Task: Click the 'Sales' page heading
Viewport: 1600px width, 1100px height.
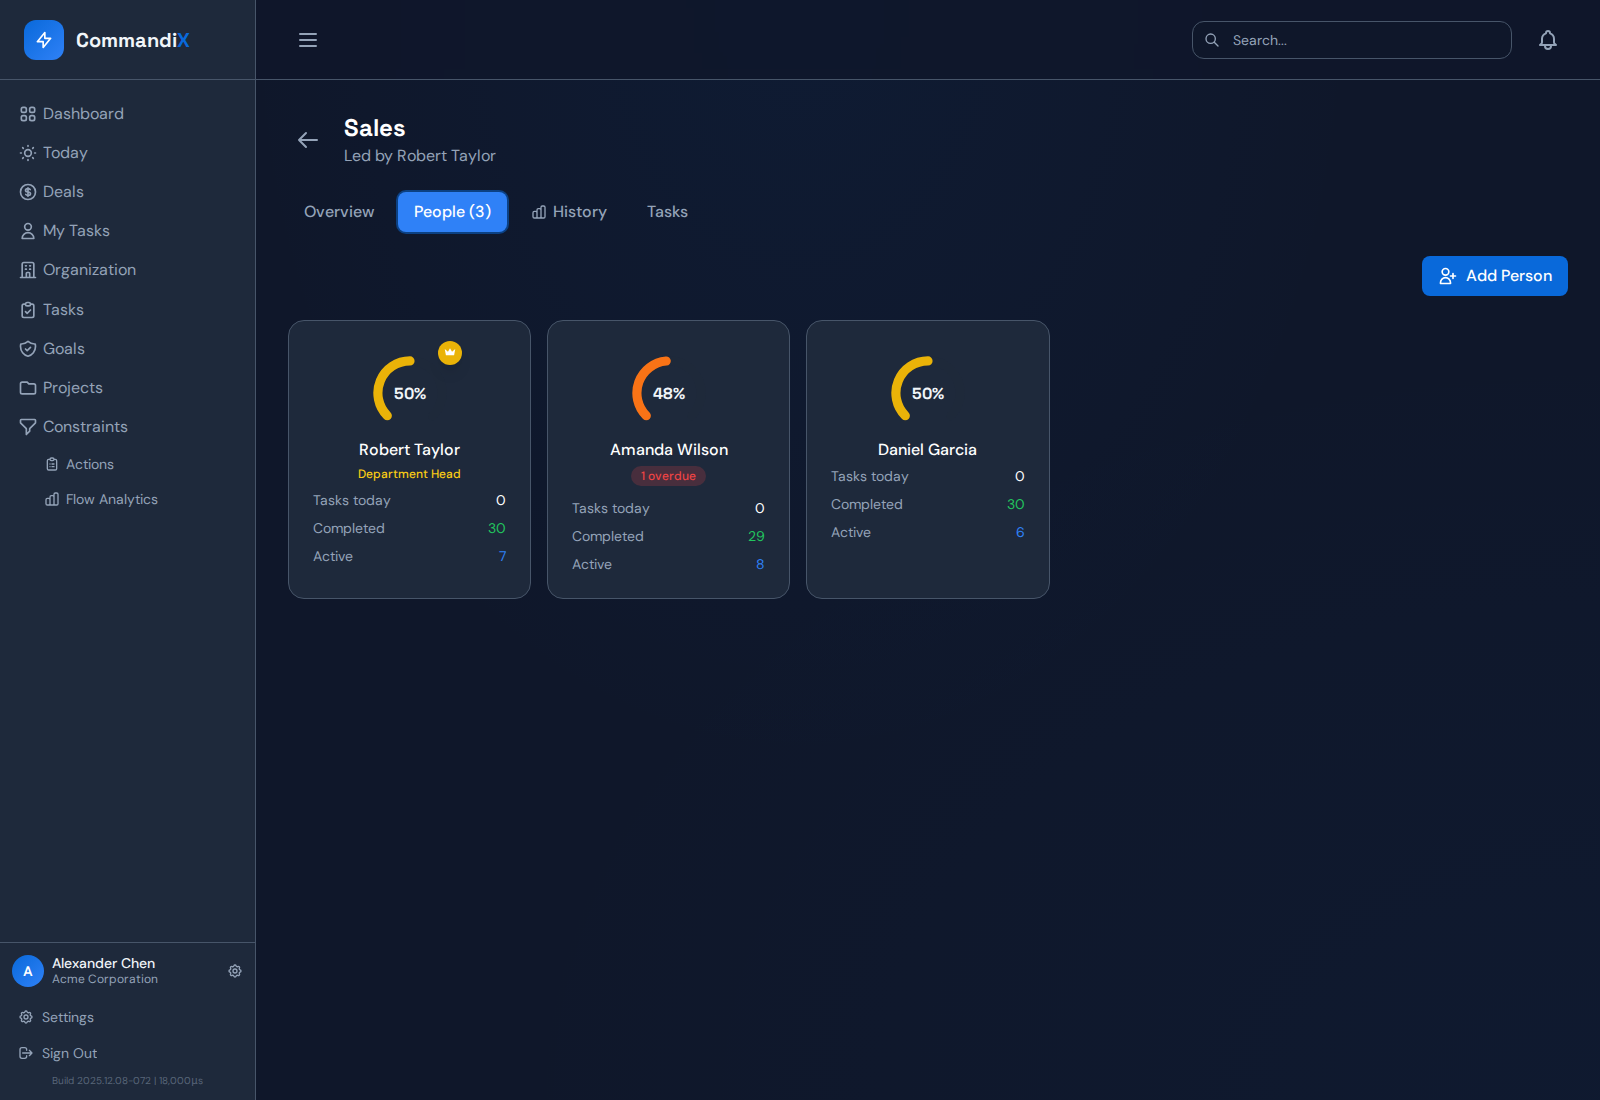Action: (x=375, y=128)
